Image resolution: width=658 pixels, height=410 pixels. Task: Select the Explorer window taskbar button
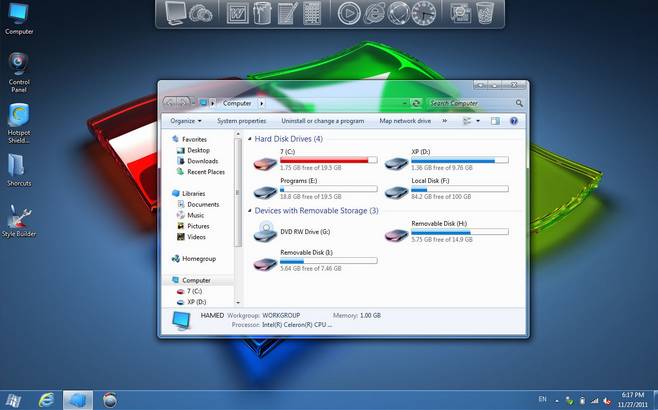(x=78, y=400)
